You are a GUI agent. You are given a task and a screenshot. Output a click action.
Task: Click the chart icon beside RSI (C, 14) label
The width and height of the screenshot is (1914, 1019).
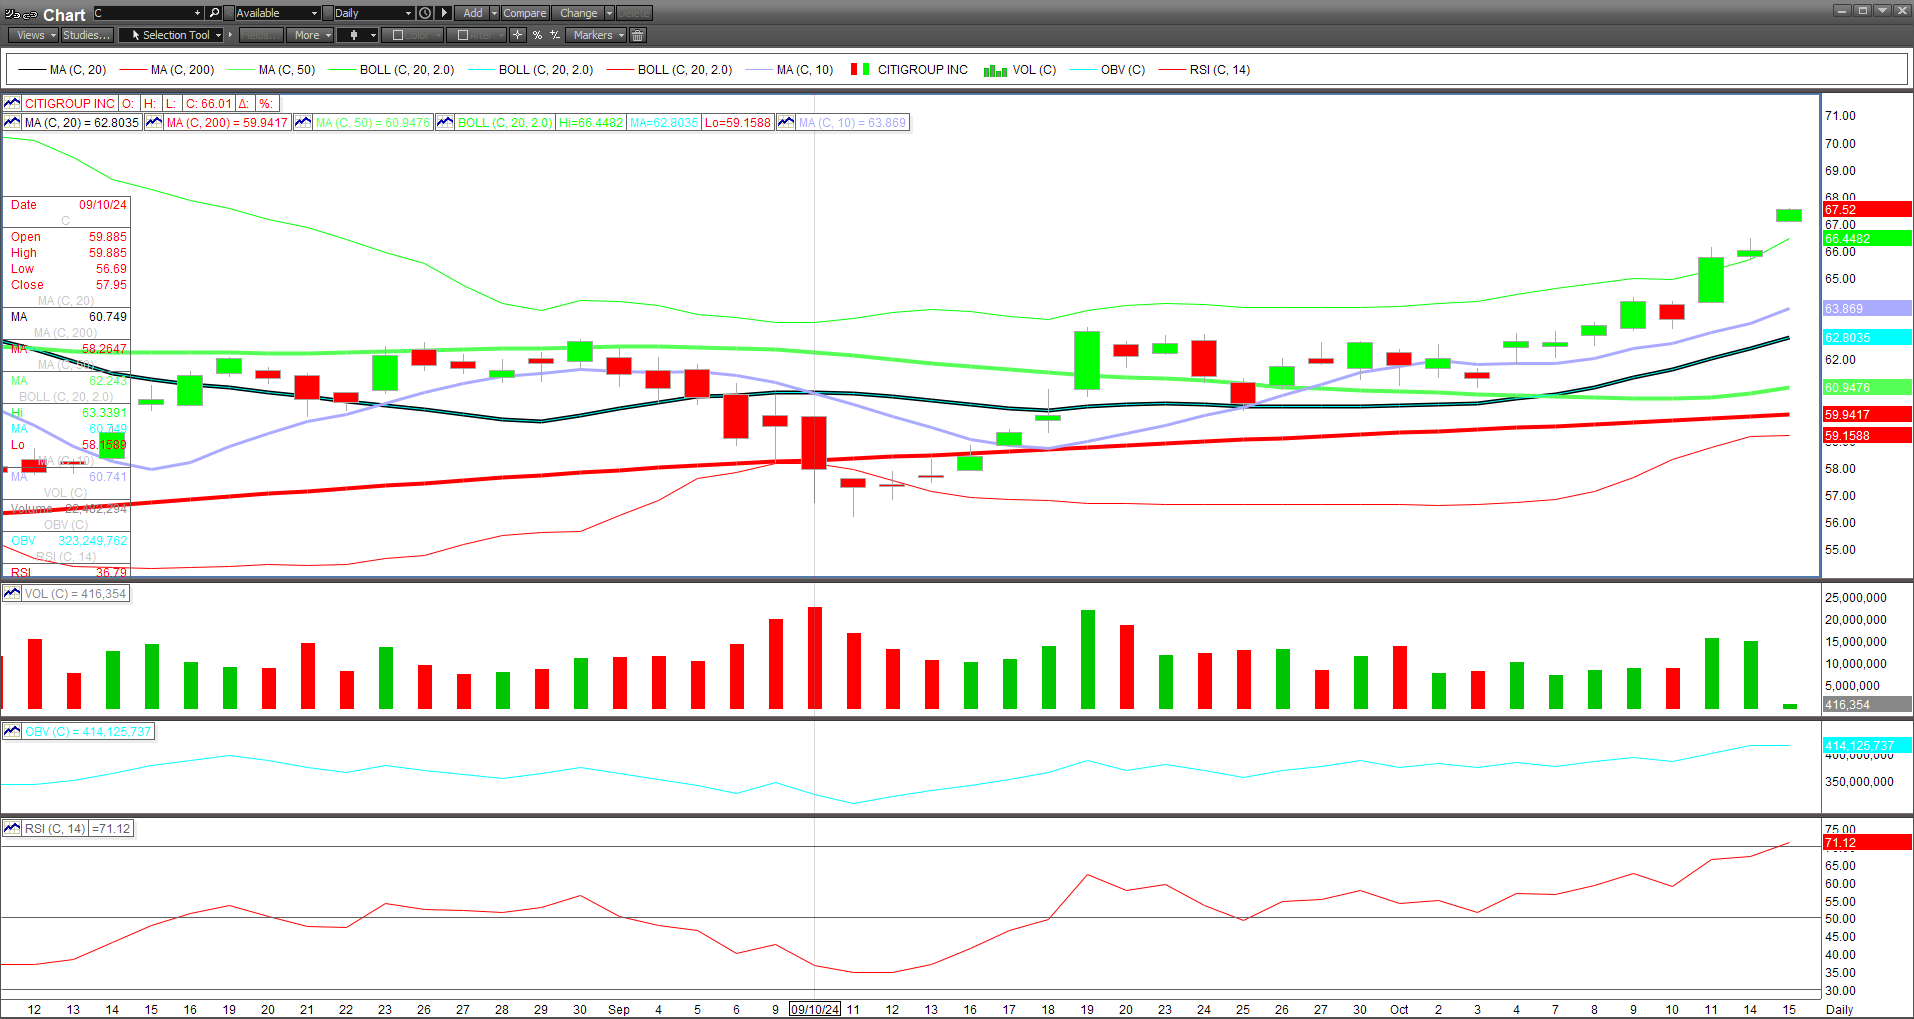12,829
